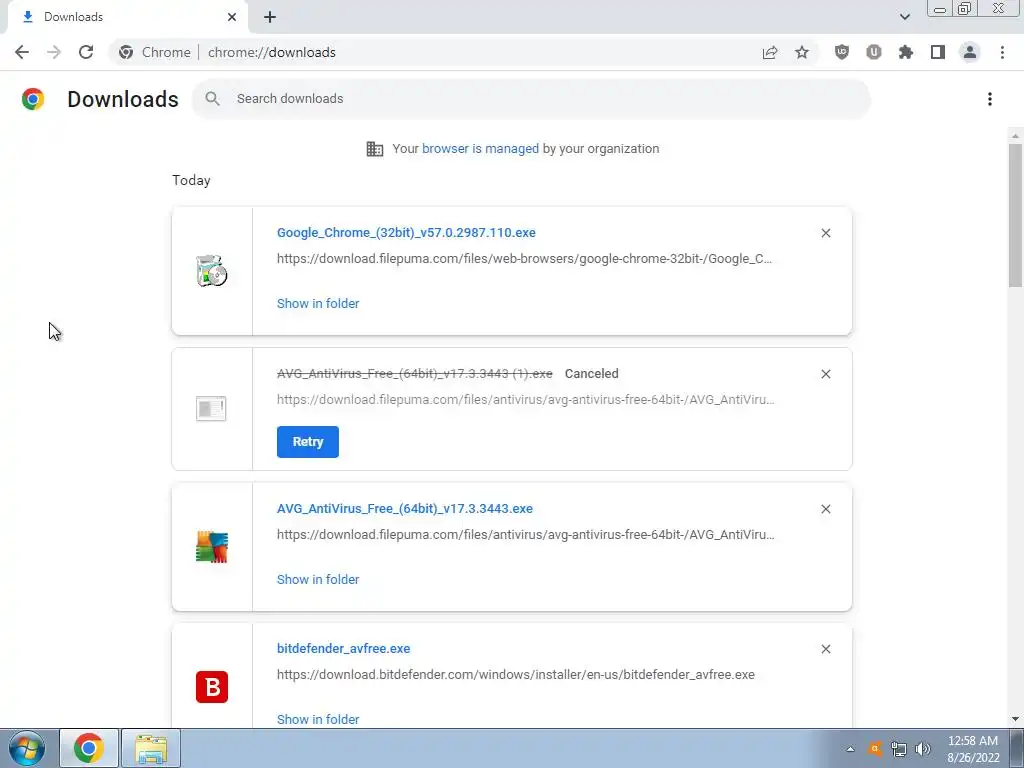This screenshot has width=1024, height=768.
Task: Remove canceled AVG download from list
Action: 825,374
